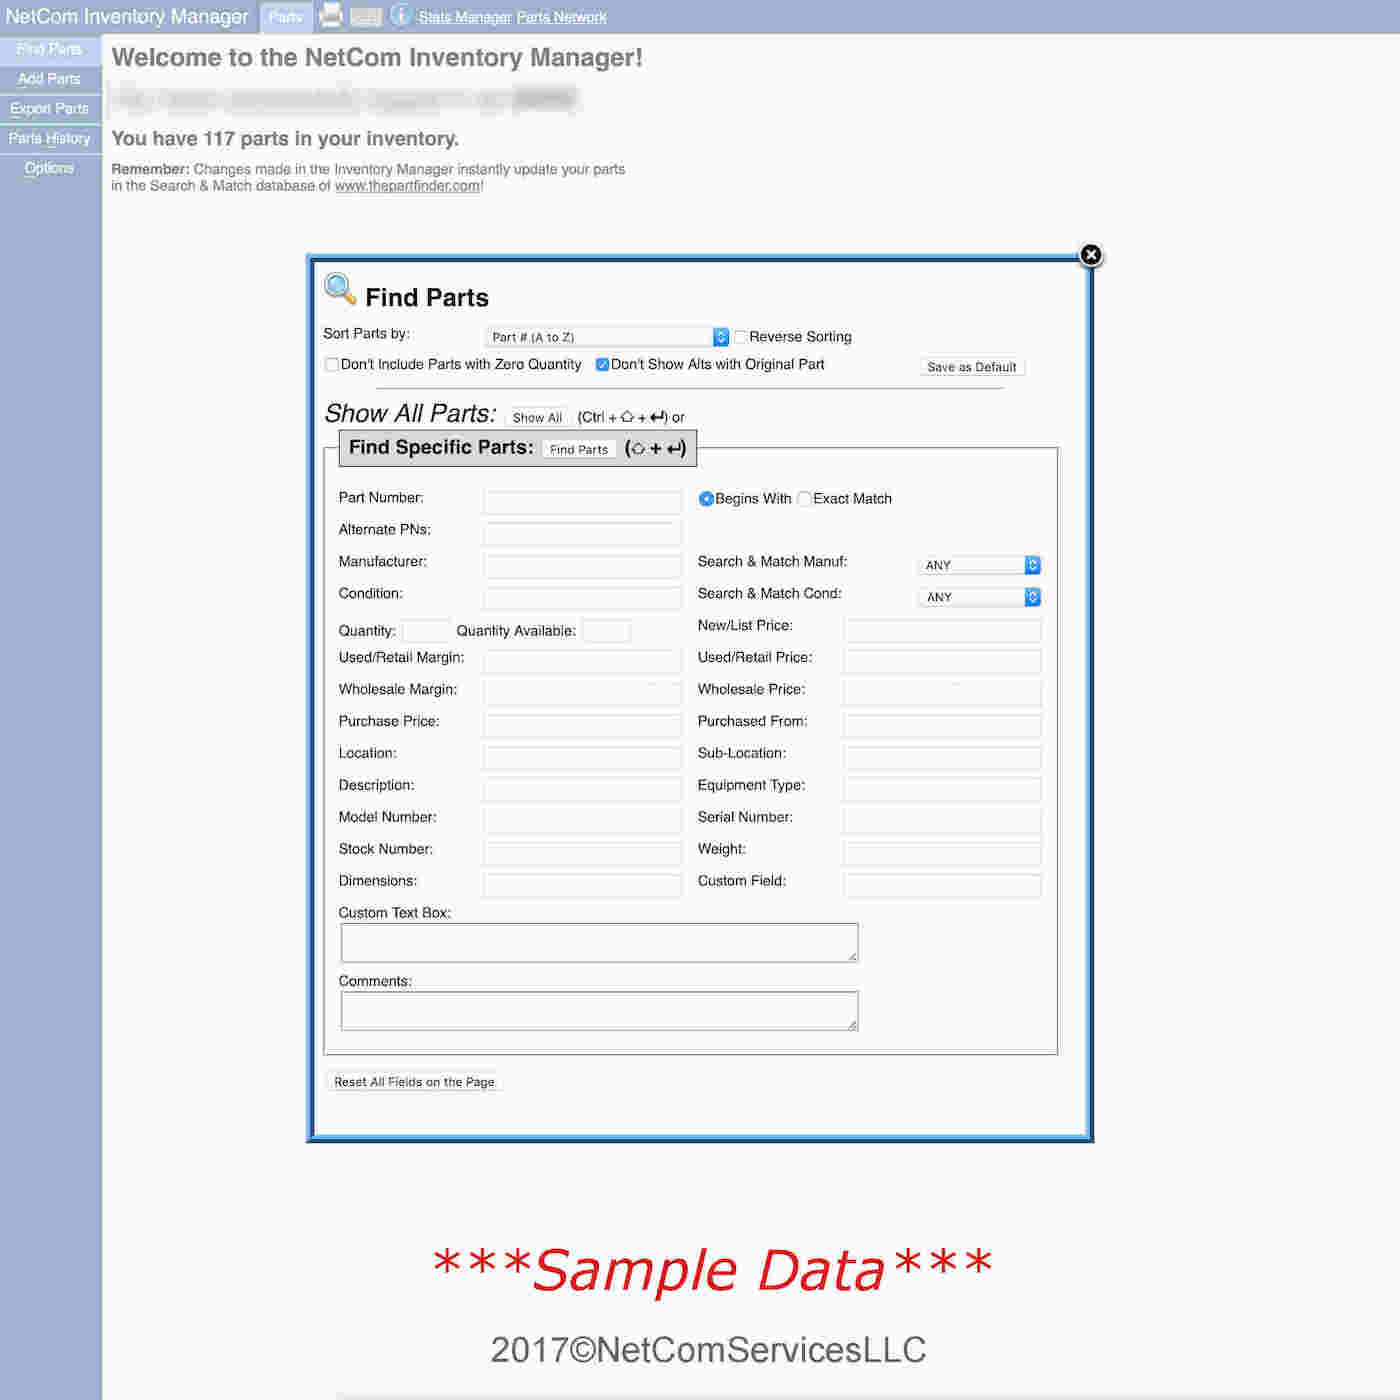Open the Search & Match Cond dropdown
This screenshot has height=1400, width=1400.
coord(980,597)
